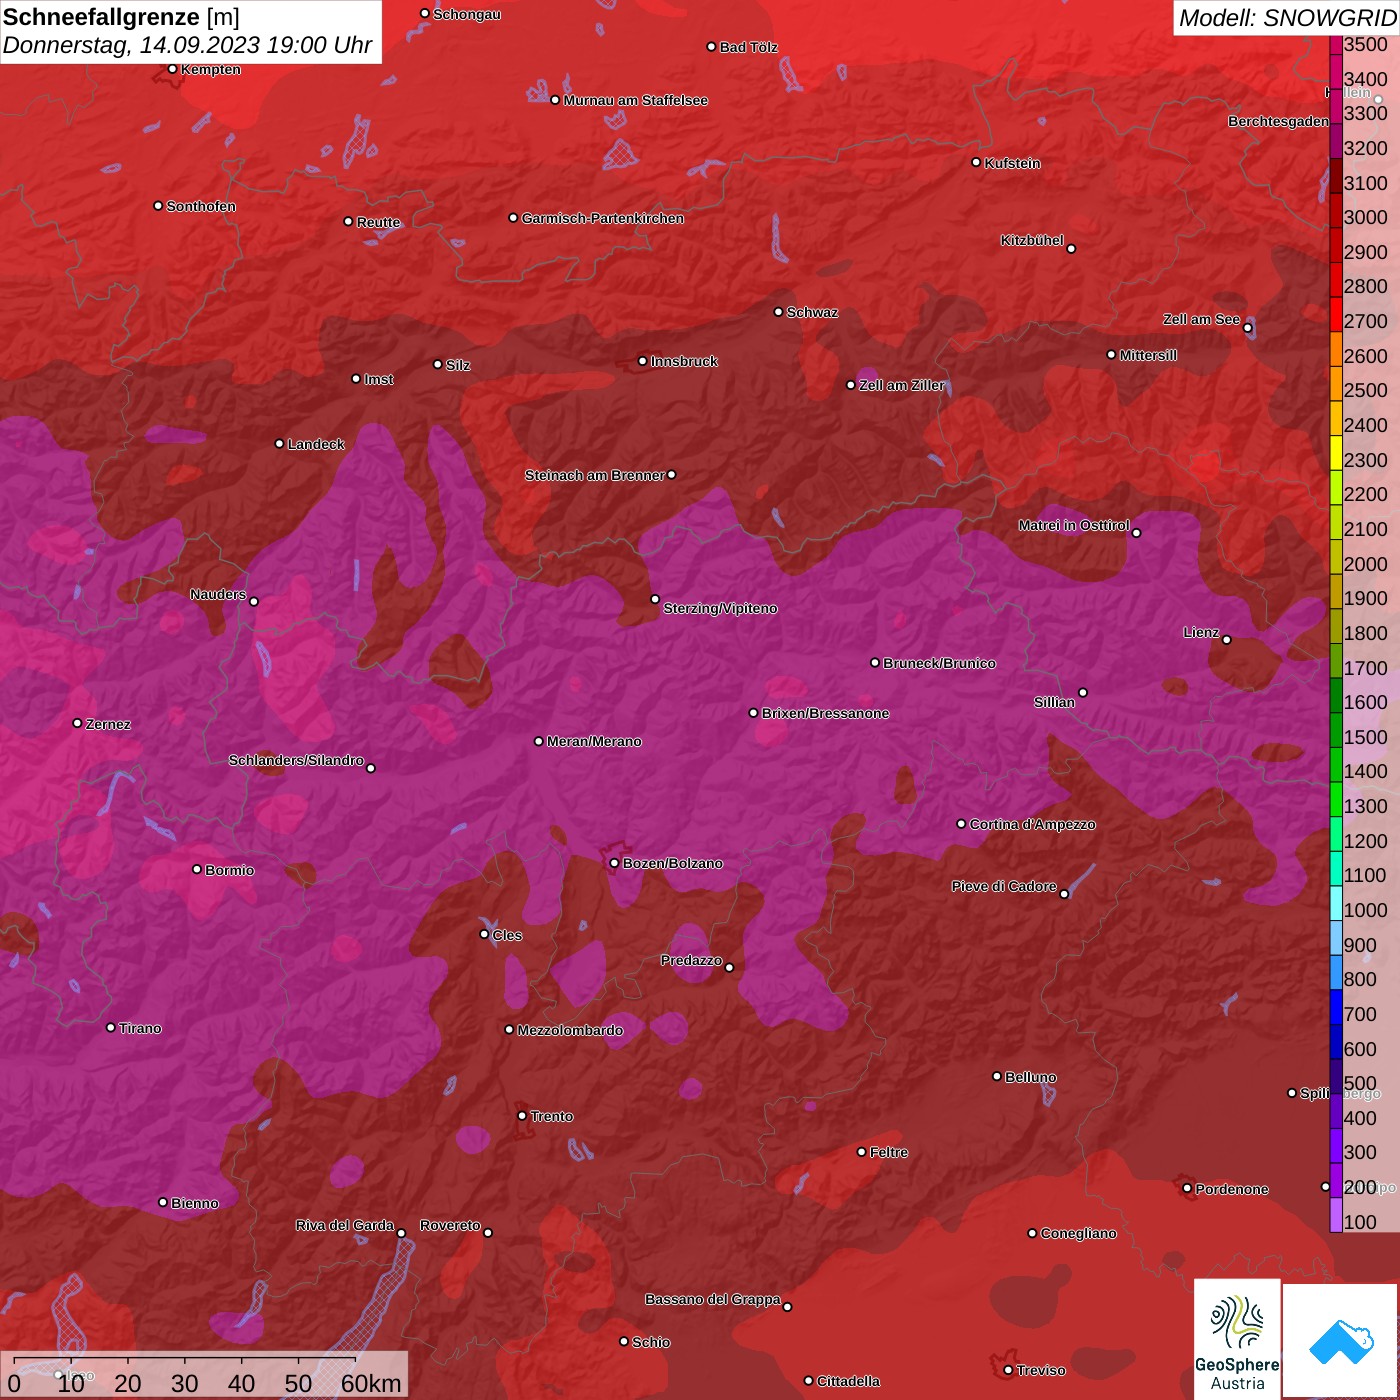Select the Schlanders/Silandro label
Viewport: 1400px width, 1400px height.
[x=296, y=760]
